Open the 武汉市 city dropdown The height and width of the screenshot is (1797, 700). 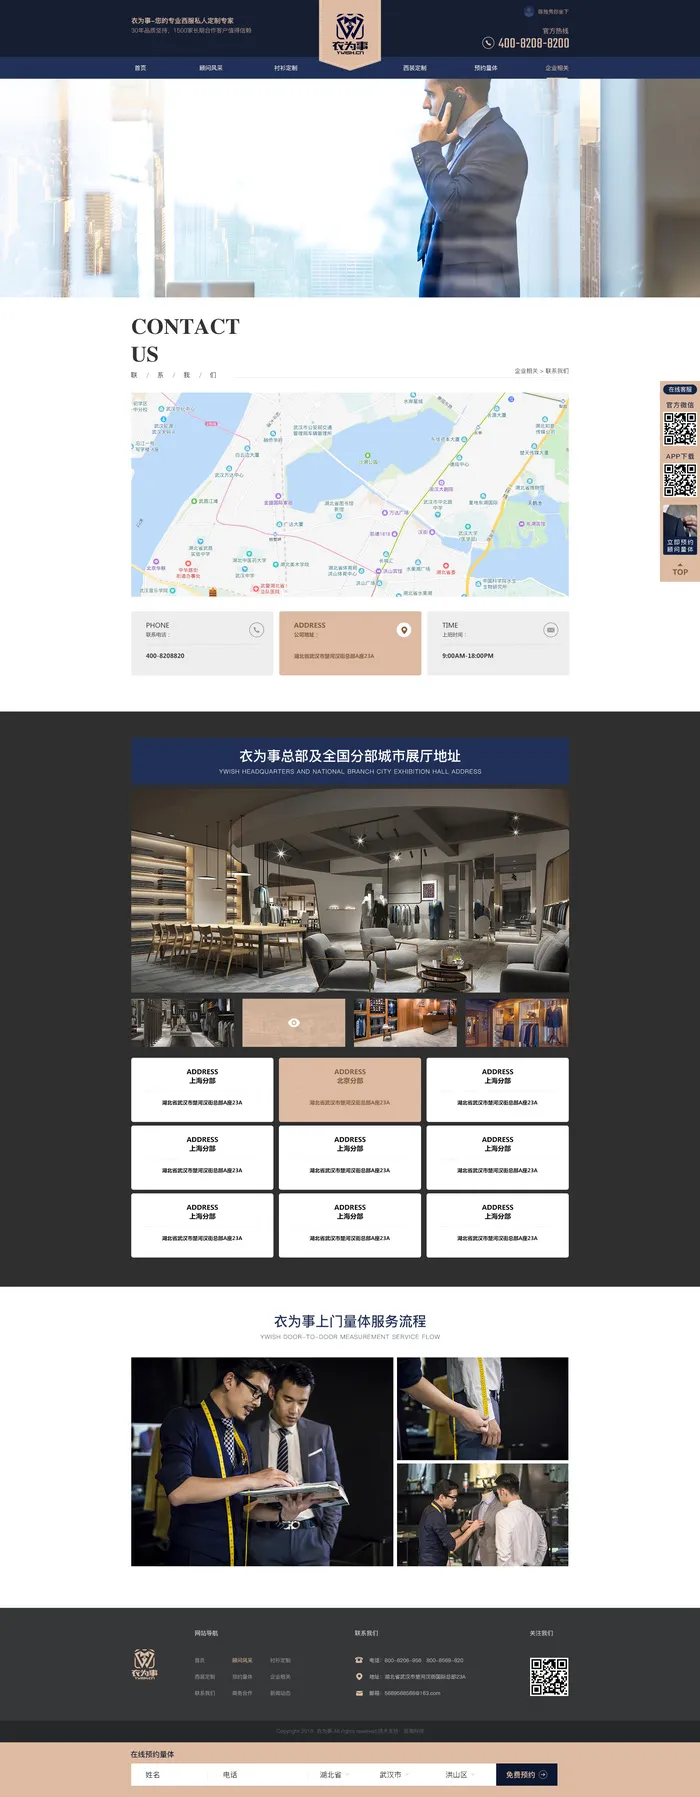point(394,1774)
